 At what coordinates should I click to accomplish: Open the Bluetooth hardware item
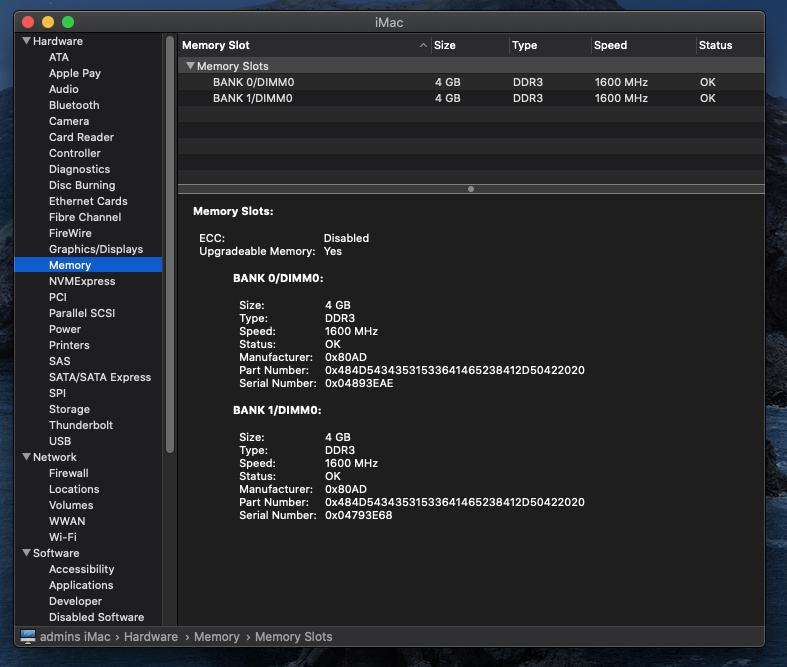74,105
